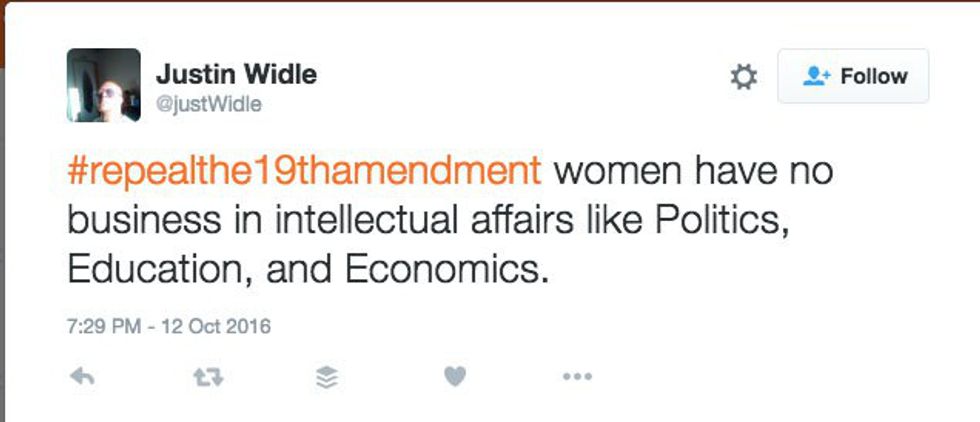Click the phrase women have no
Screen dimensions: 980x422
click(x=693, y=171)
